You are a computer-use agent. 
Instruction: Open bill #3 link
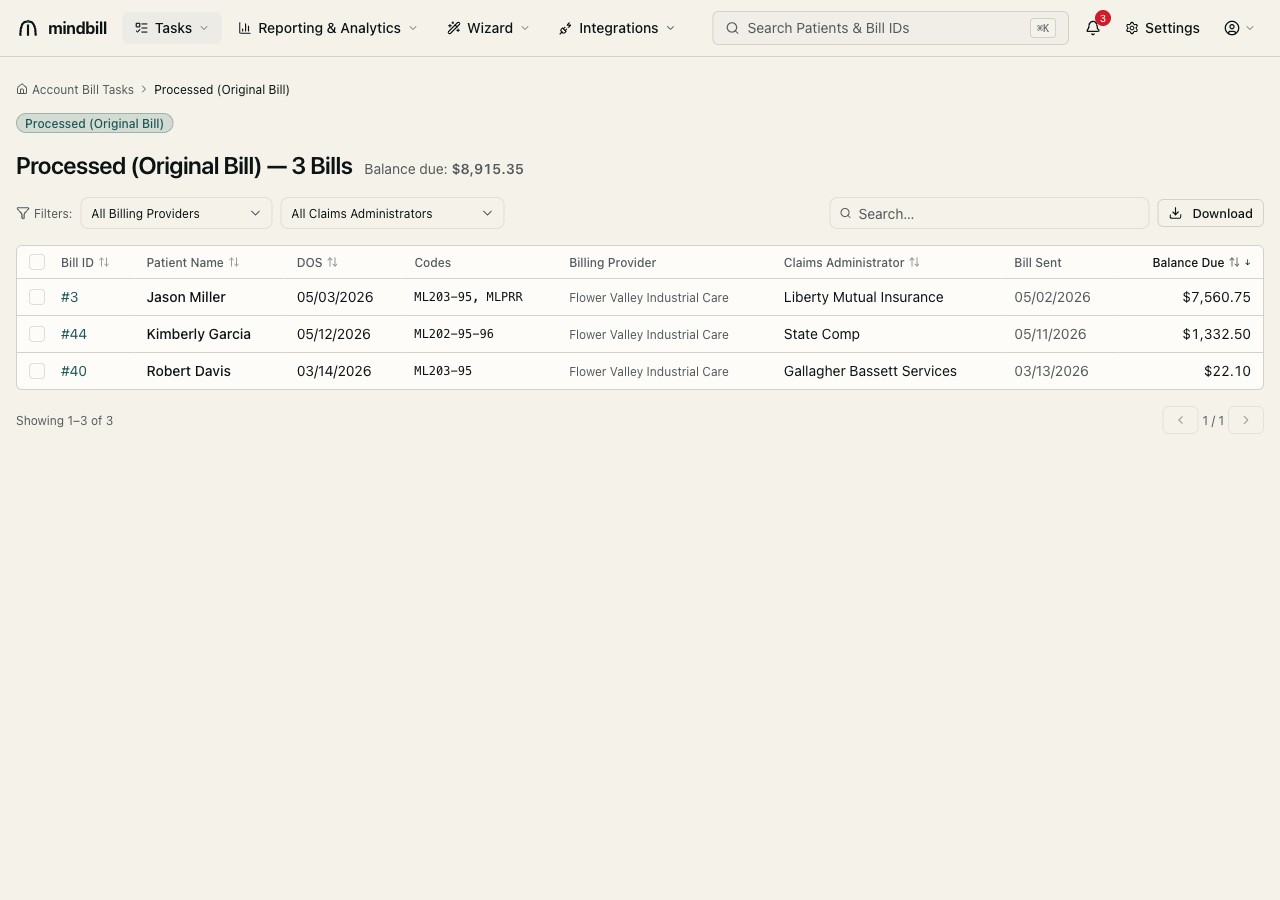(70, 297)
